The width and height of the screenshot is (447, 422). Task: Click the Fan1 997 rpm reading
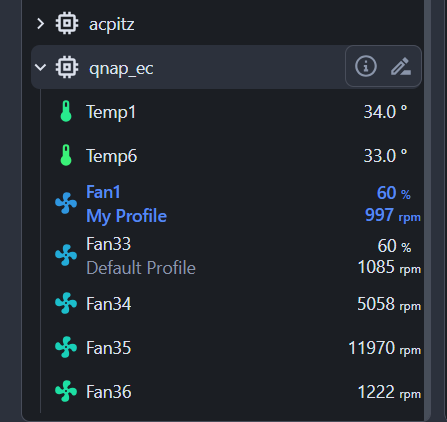(393, 215)
